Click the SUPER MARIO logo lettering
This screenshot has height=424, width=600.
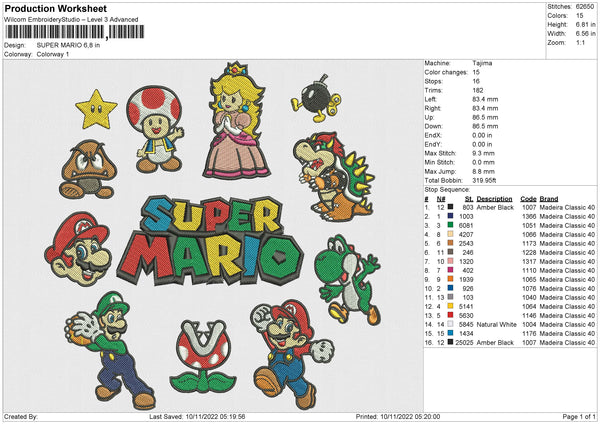210,241
